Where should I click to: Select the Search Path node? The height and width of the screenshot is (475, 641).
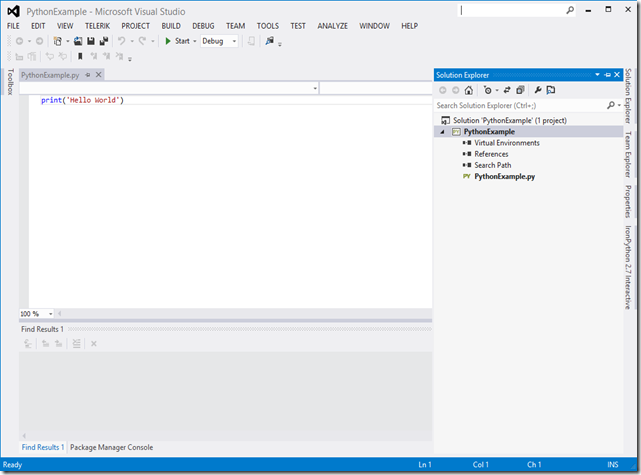coord(493,165)
